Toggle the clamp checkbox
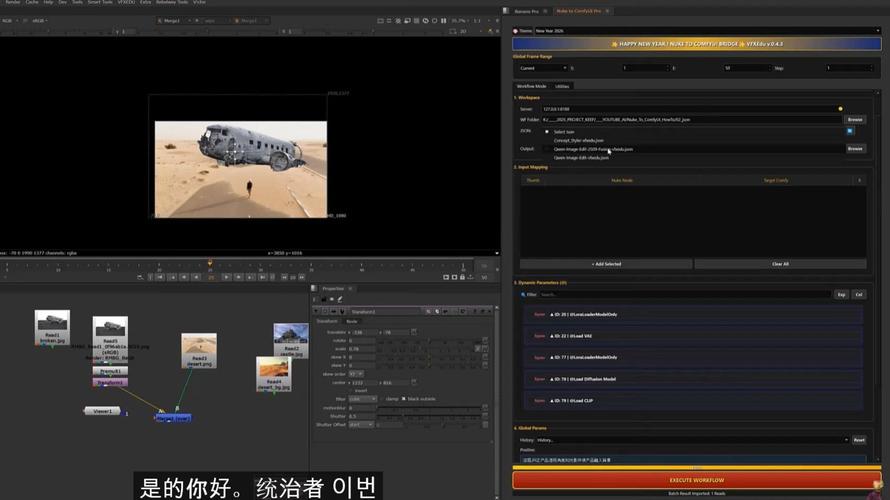 (x=383, y=399)
